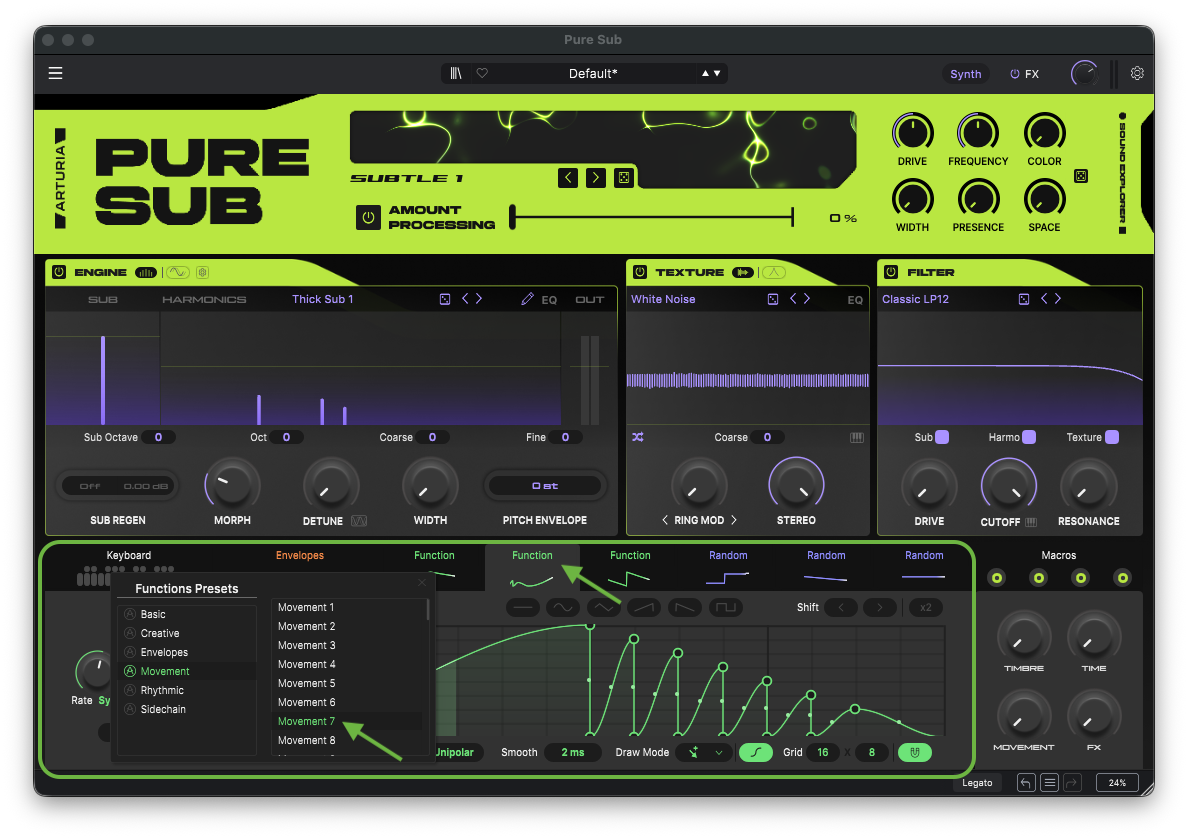Click the Sub Octave value field

(x=158, y=437)
